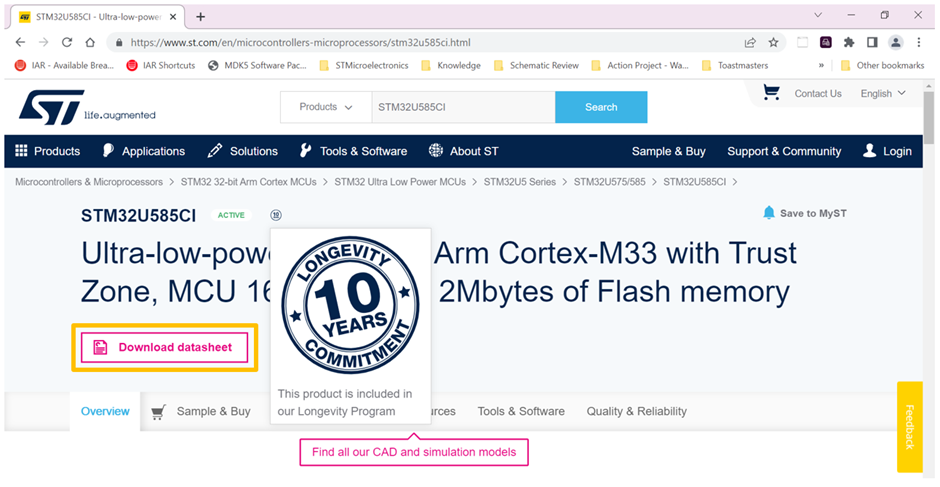The image size is (940, 487).
Task: Switch to the Tools & Software page tab
Action: point(521,411)
